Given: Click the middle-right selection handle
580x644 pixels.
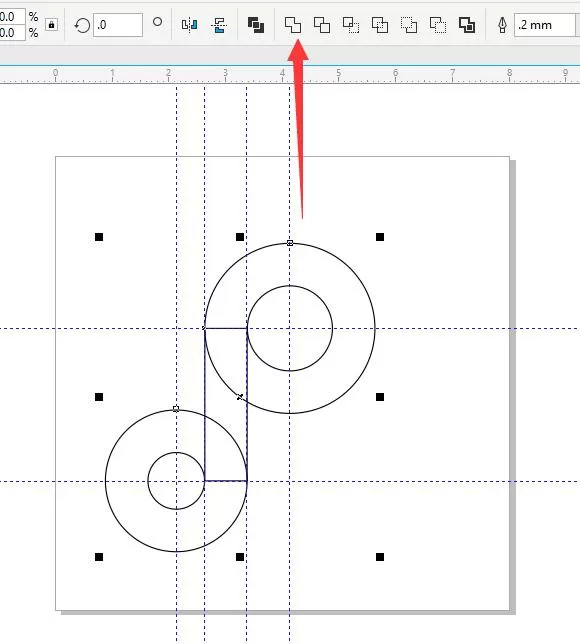Looking at the screenshot, I should [380, 397].
